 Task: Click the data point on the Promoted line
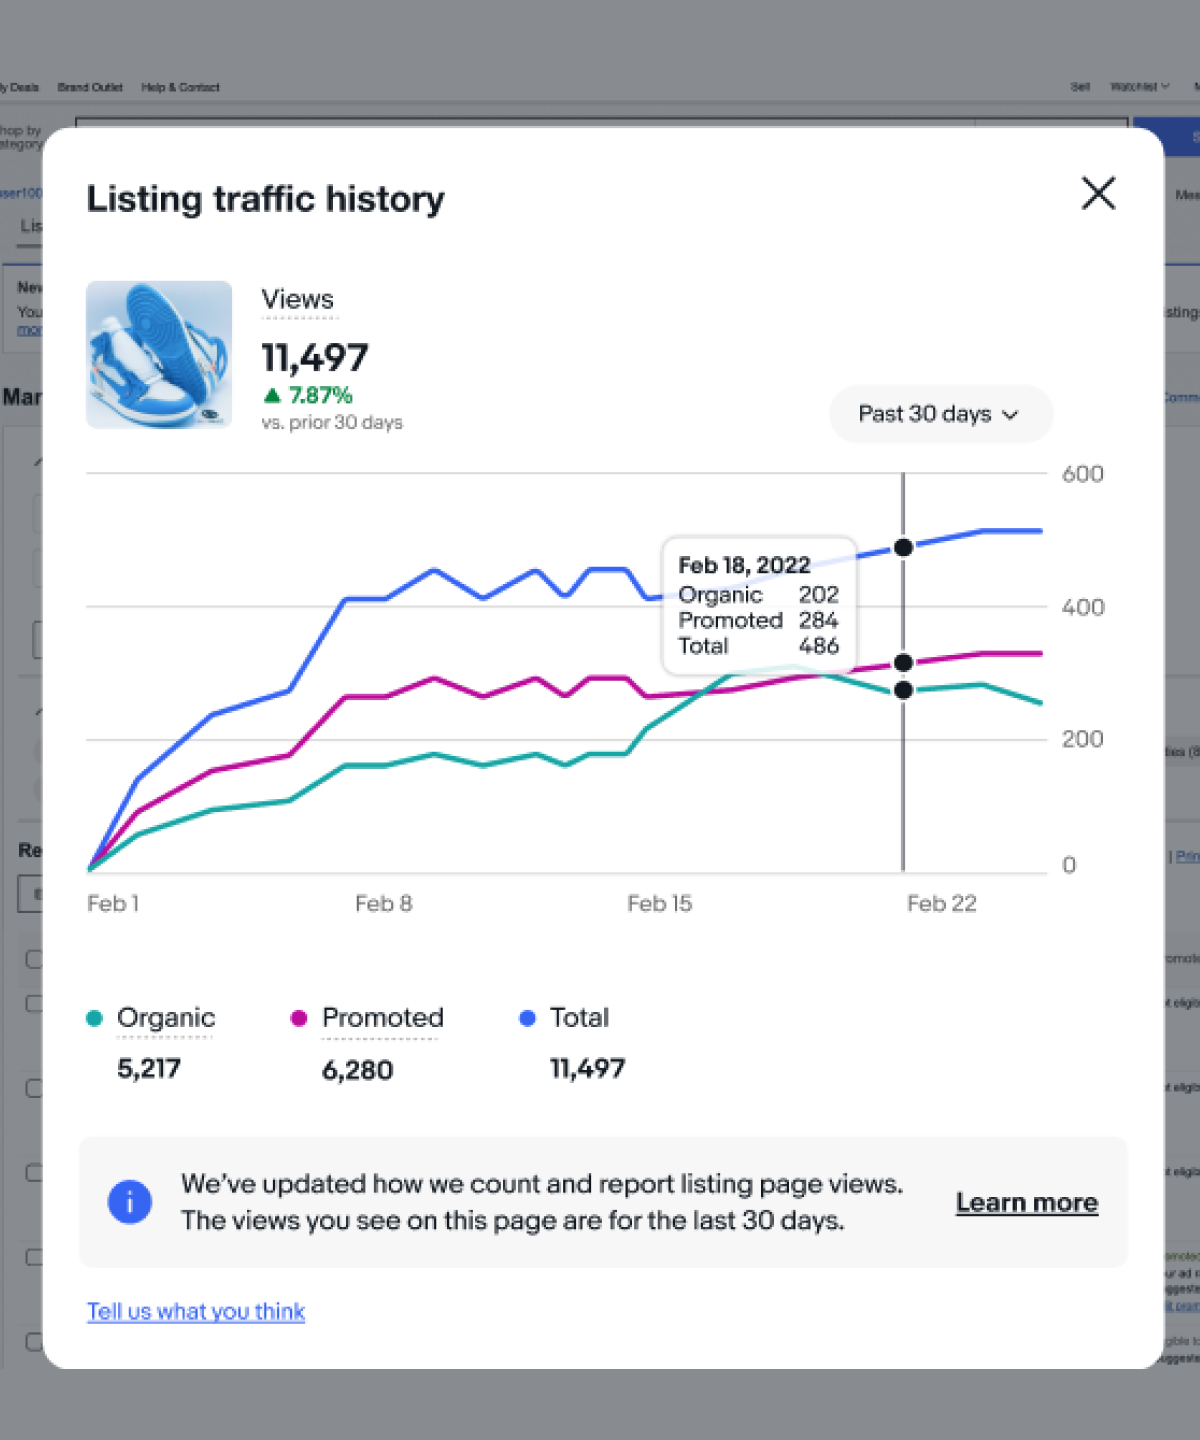pyautogui.click(x=903, y=662)
